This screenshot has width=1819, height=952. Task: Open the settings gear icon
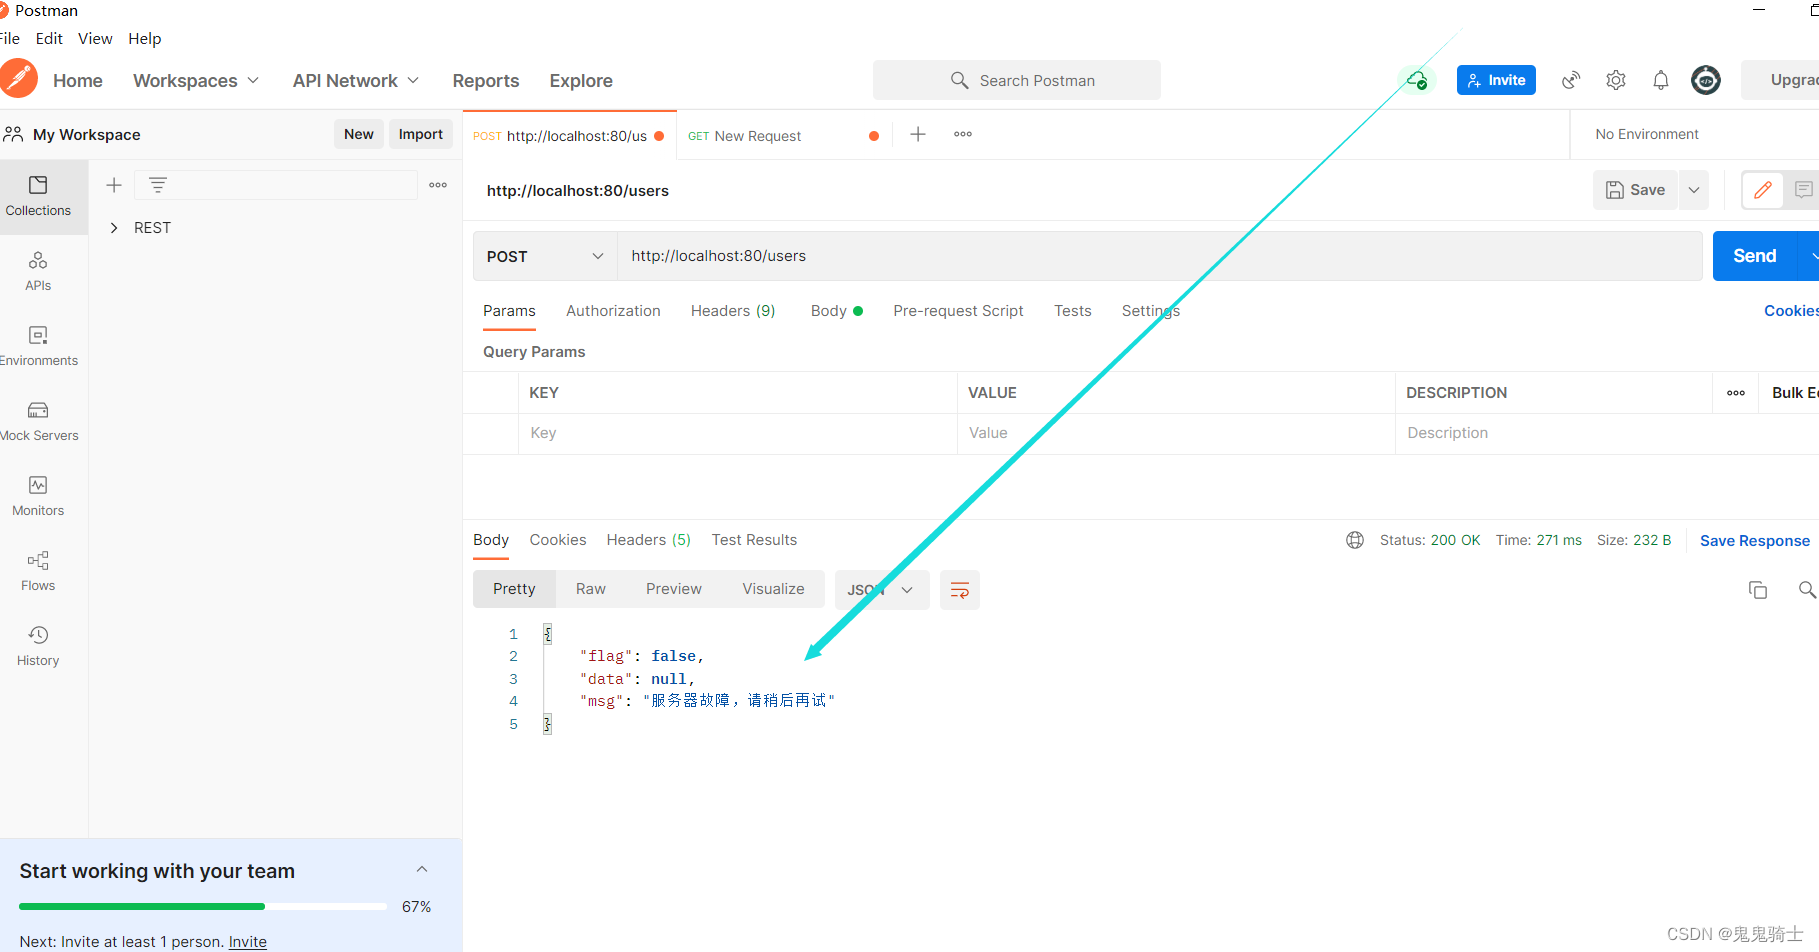point(1616,80)
